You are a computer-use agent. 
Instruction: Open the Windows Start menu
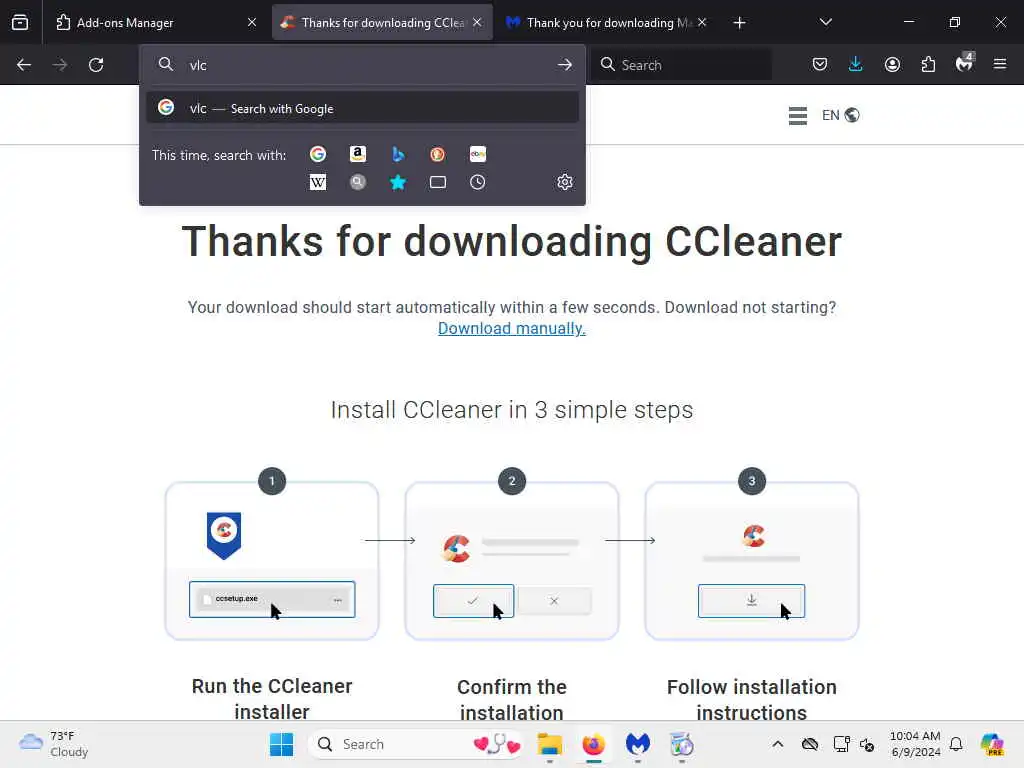pos(281,744)
